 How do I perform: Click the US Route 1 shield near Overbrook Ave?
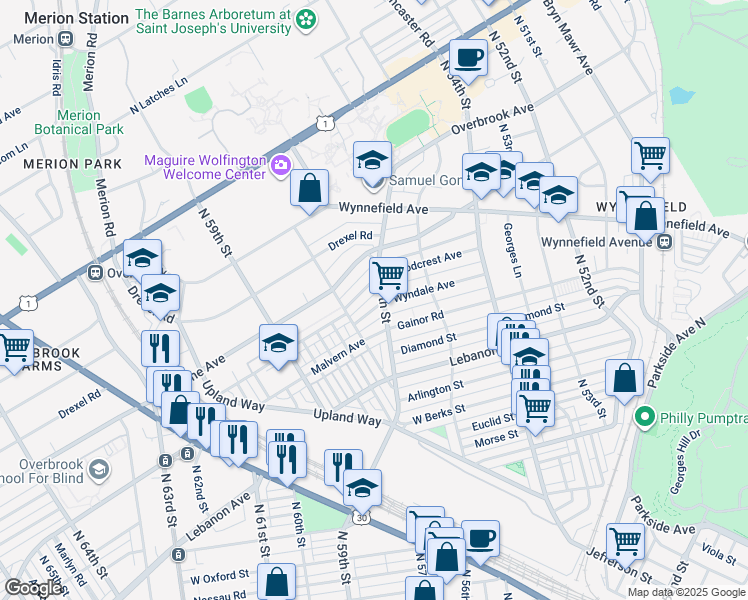(x=325, y=124)
